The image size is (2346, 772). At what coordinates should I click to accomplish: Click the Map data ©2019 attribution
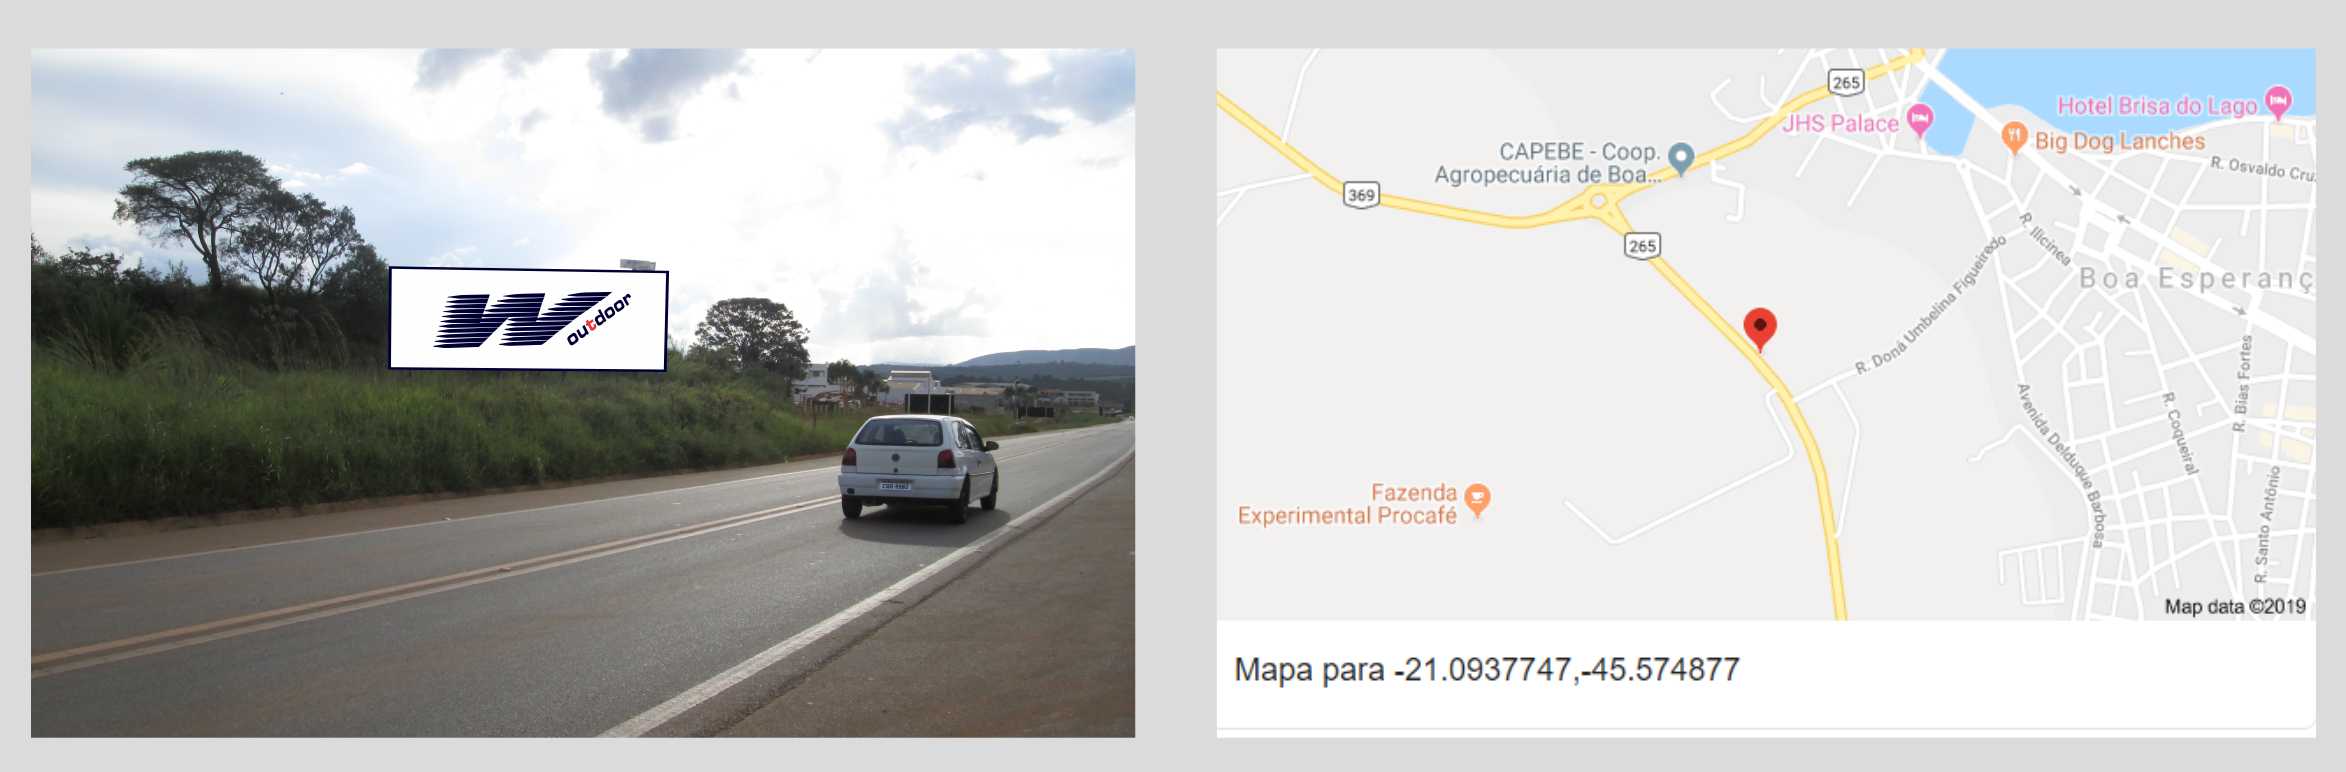(x=2235, y=606)
